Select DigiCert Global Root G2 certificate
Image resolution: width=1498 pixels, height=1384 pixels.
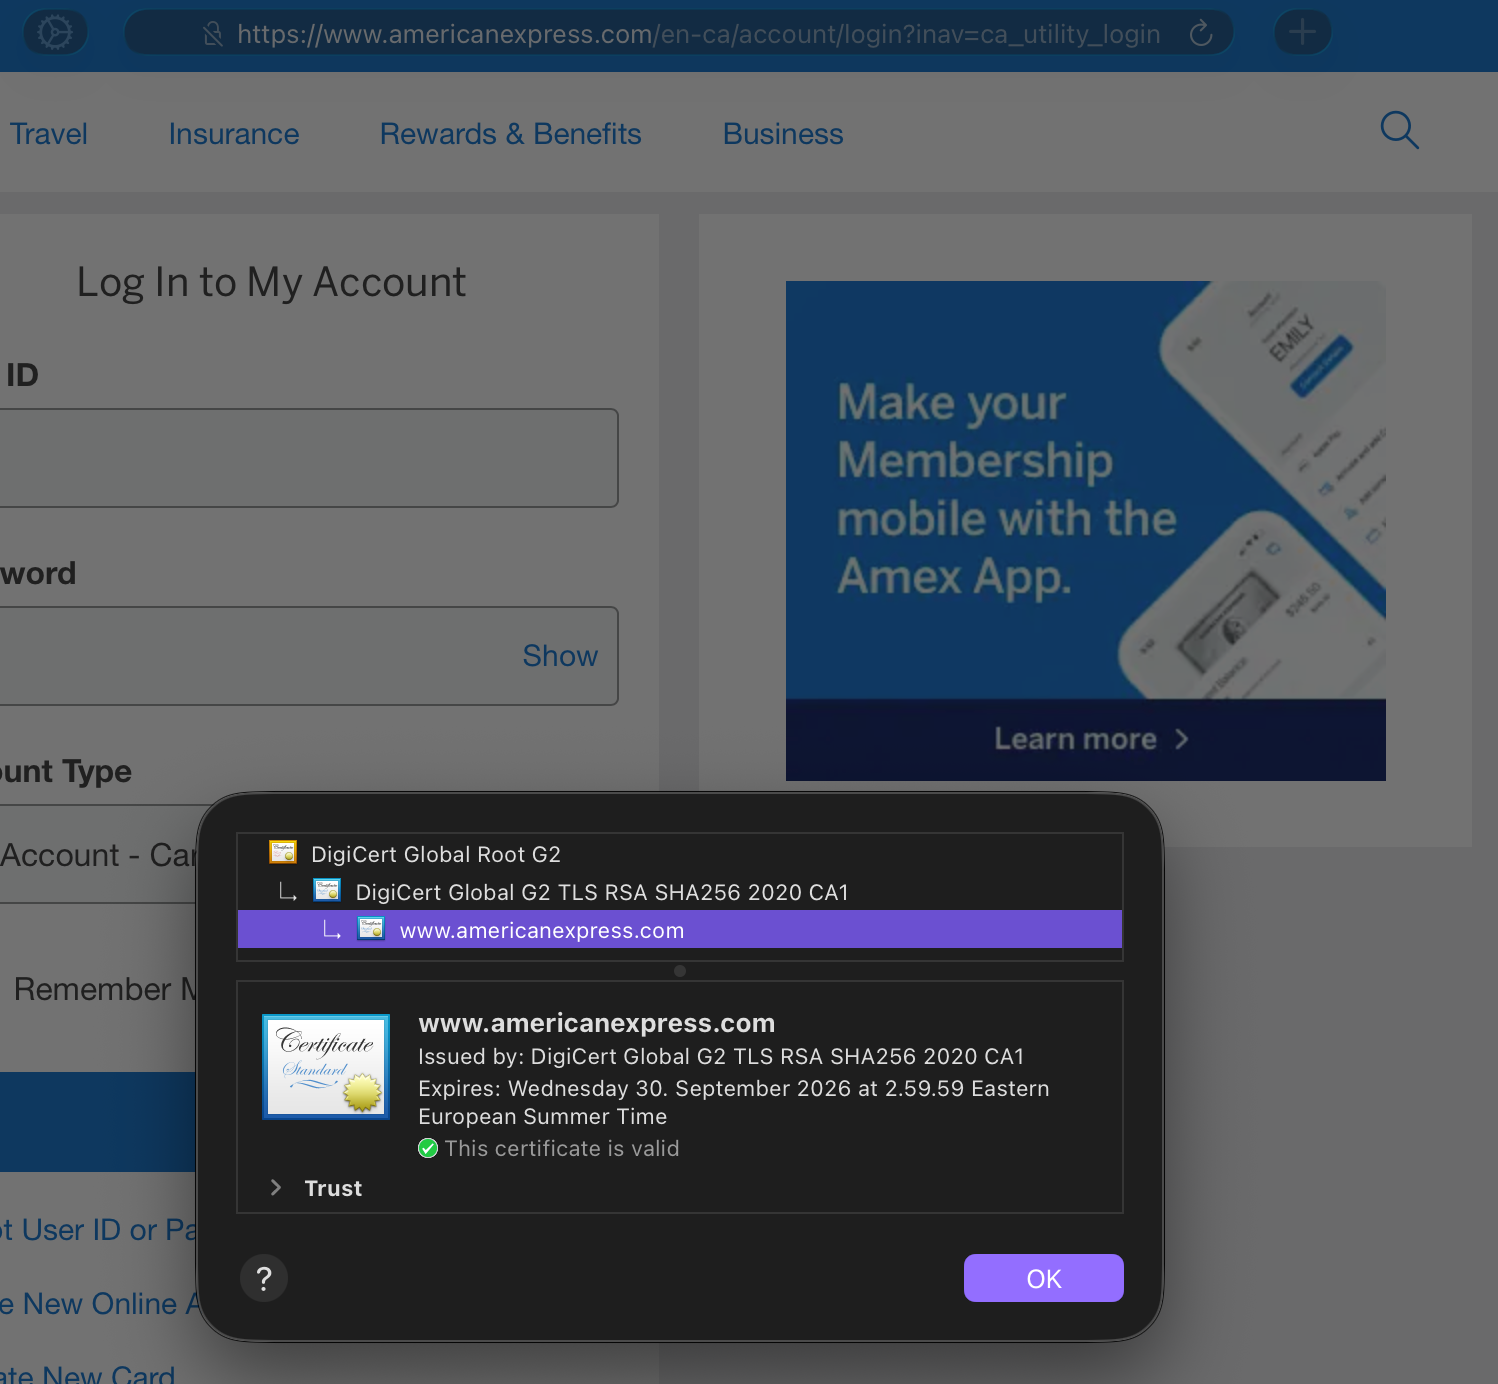click(x=436, y=854)
